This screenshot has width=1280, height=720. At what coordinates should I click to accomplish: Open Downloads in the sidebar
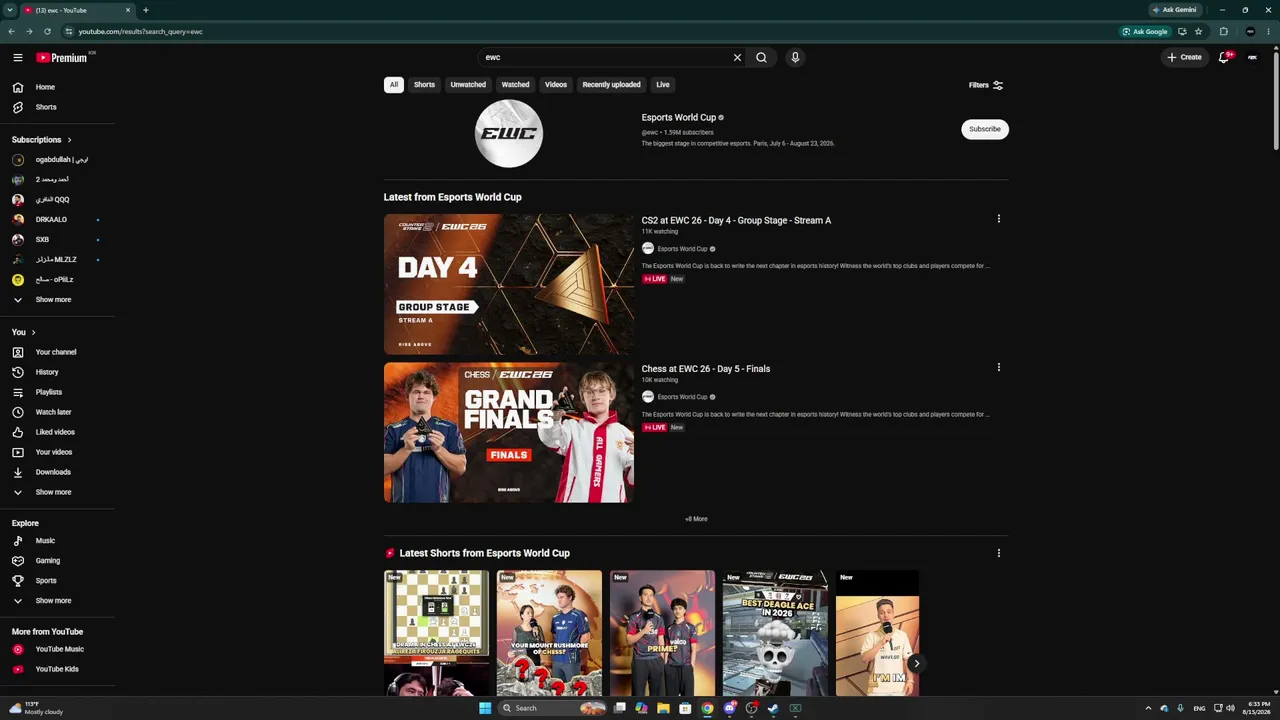click(57, 472)
